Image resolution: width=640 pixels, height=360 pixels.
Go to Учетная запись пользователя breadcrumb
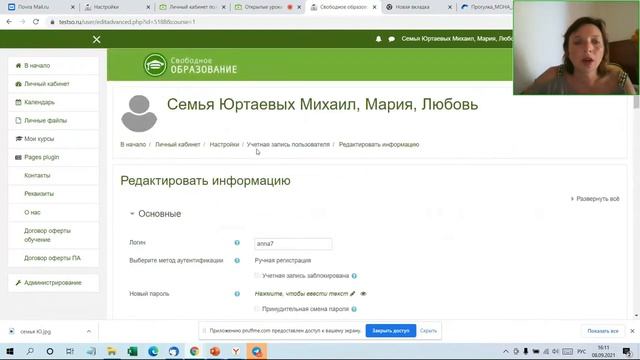[x=288, y=144]
